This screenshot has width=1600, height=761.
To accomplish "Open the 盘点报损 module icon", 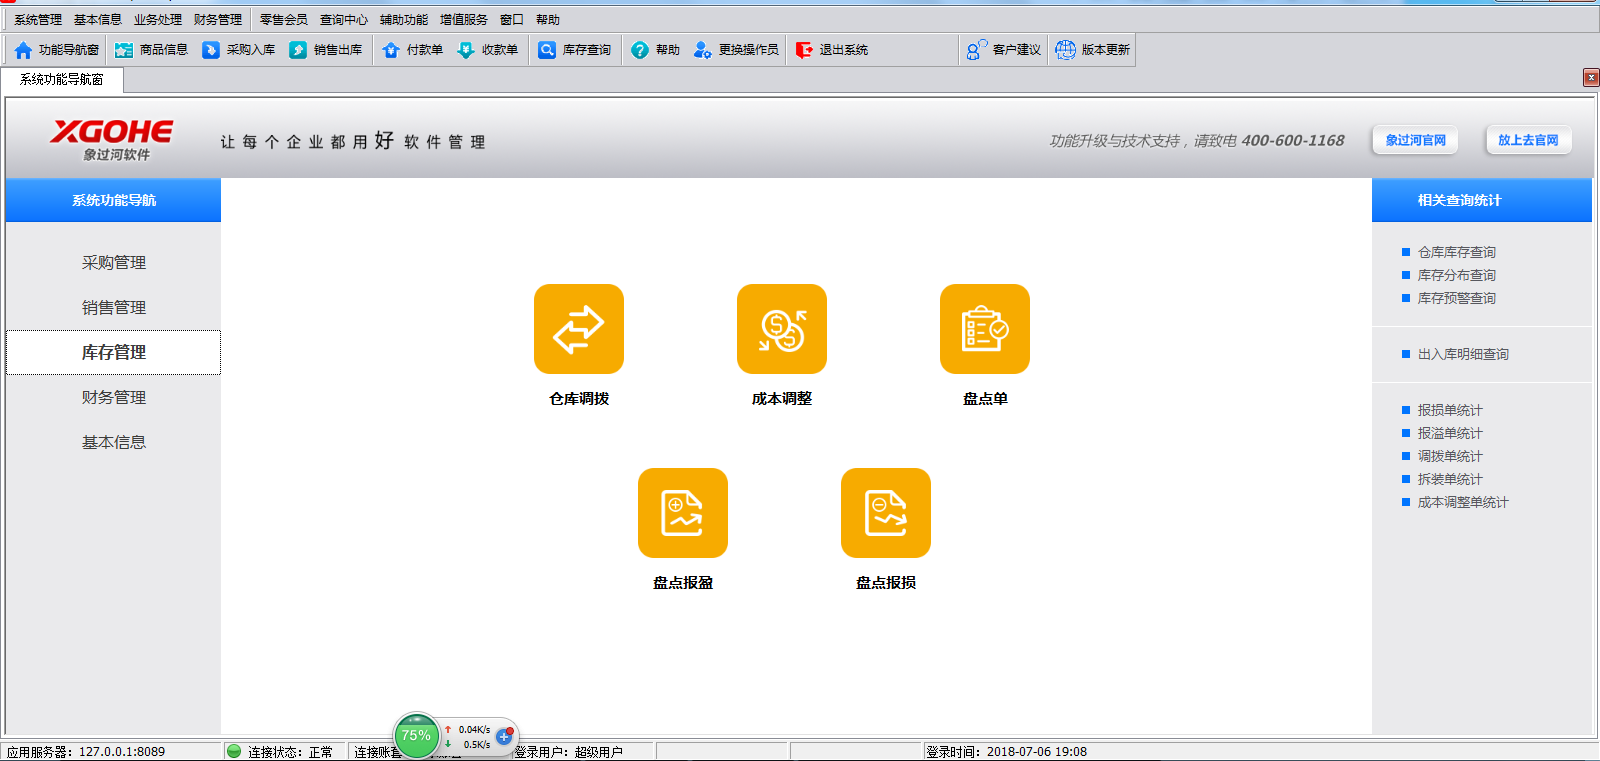I will pos(886,513).
